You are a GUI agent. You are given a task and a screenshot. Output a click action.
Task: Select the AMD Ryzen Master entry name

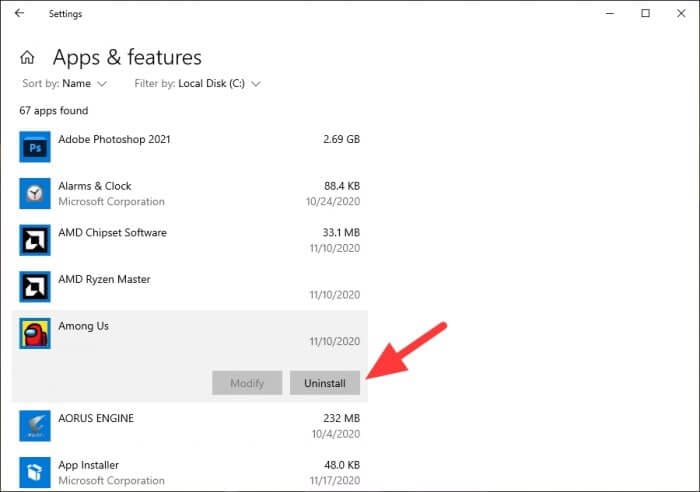104,279
